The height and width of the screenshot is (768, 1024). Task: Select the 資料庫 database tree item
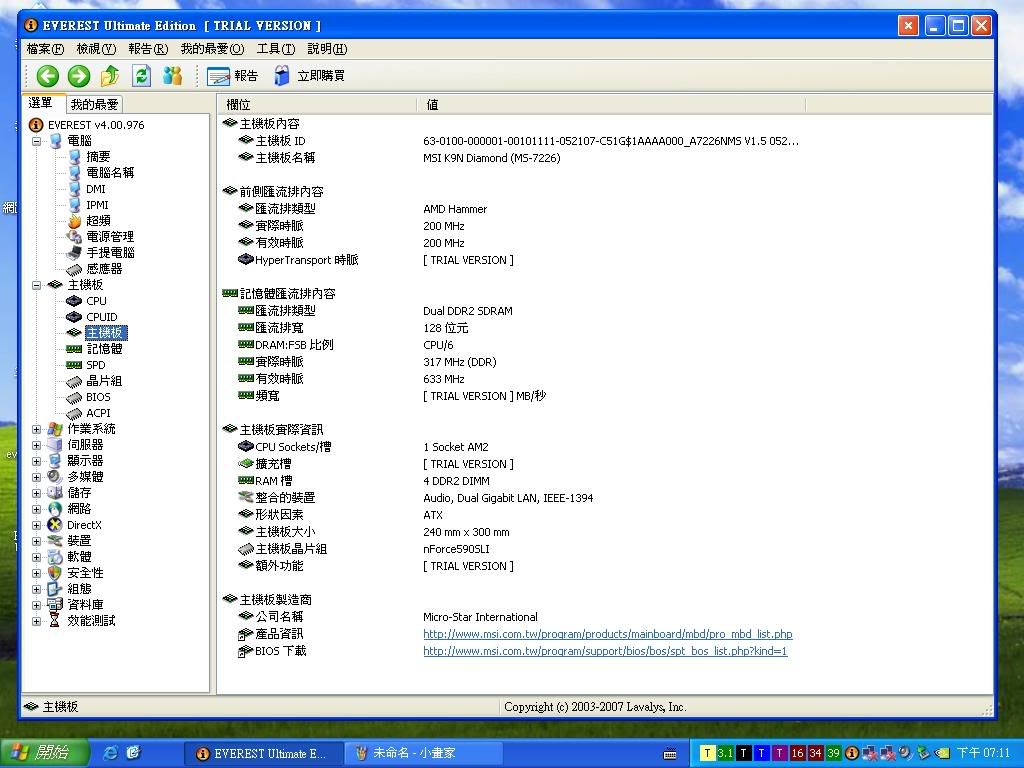point(85,605)
